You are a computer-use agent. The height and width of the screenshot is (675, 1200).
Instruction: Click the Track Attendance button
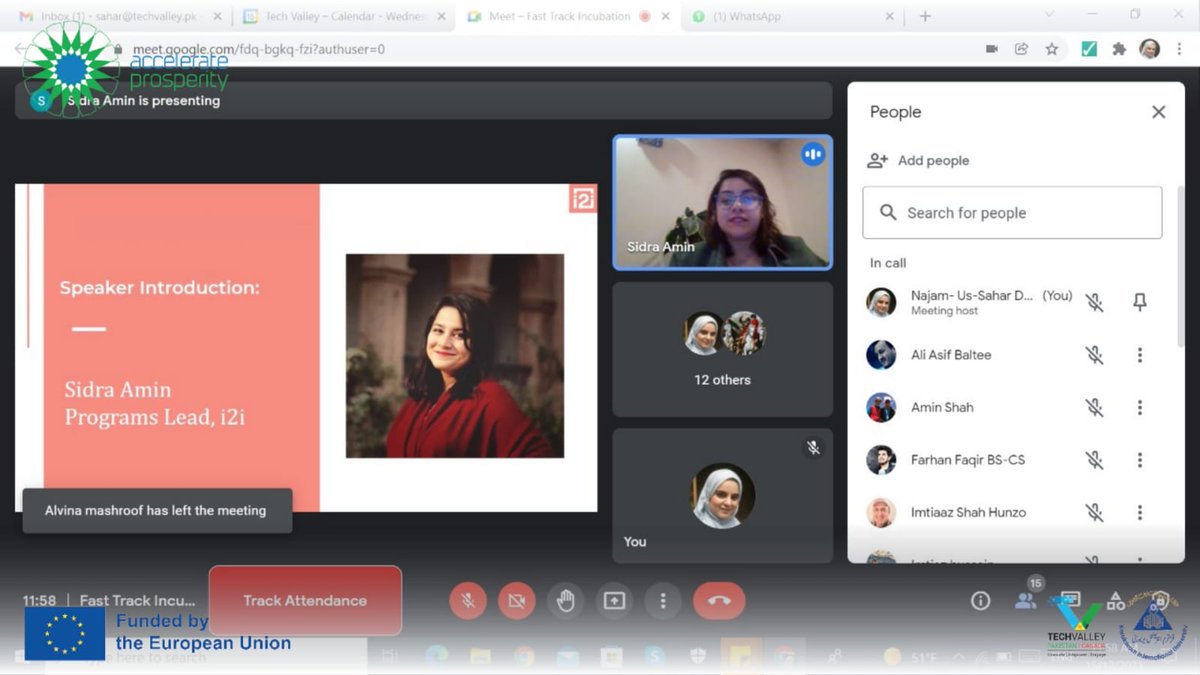(x=305, y=600)
